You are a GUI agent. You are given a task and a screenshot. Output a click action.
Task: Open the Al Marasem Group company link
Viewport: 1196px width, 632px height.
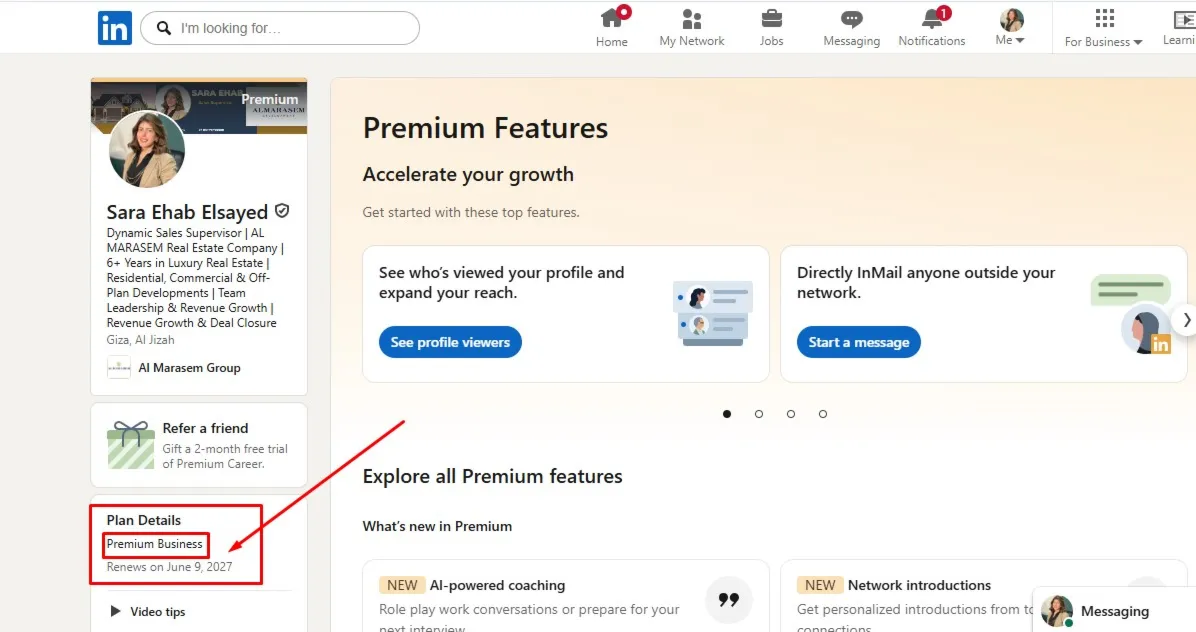tap(189, 367)
